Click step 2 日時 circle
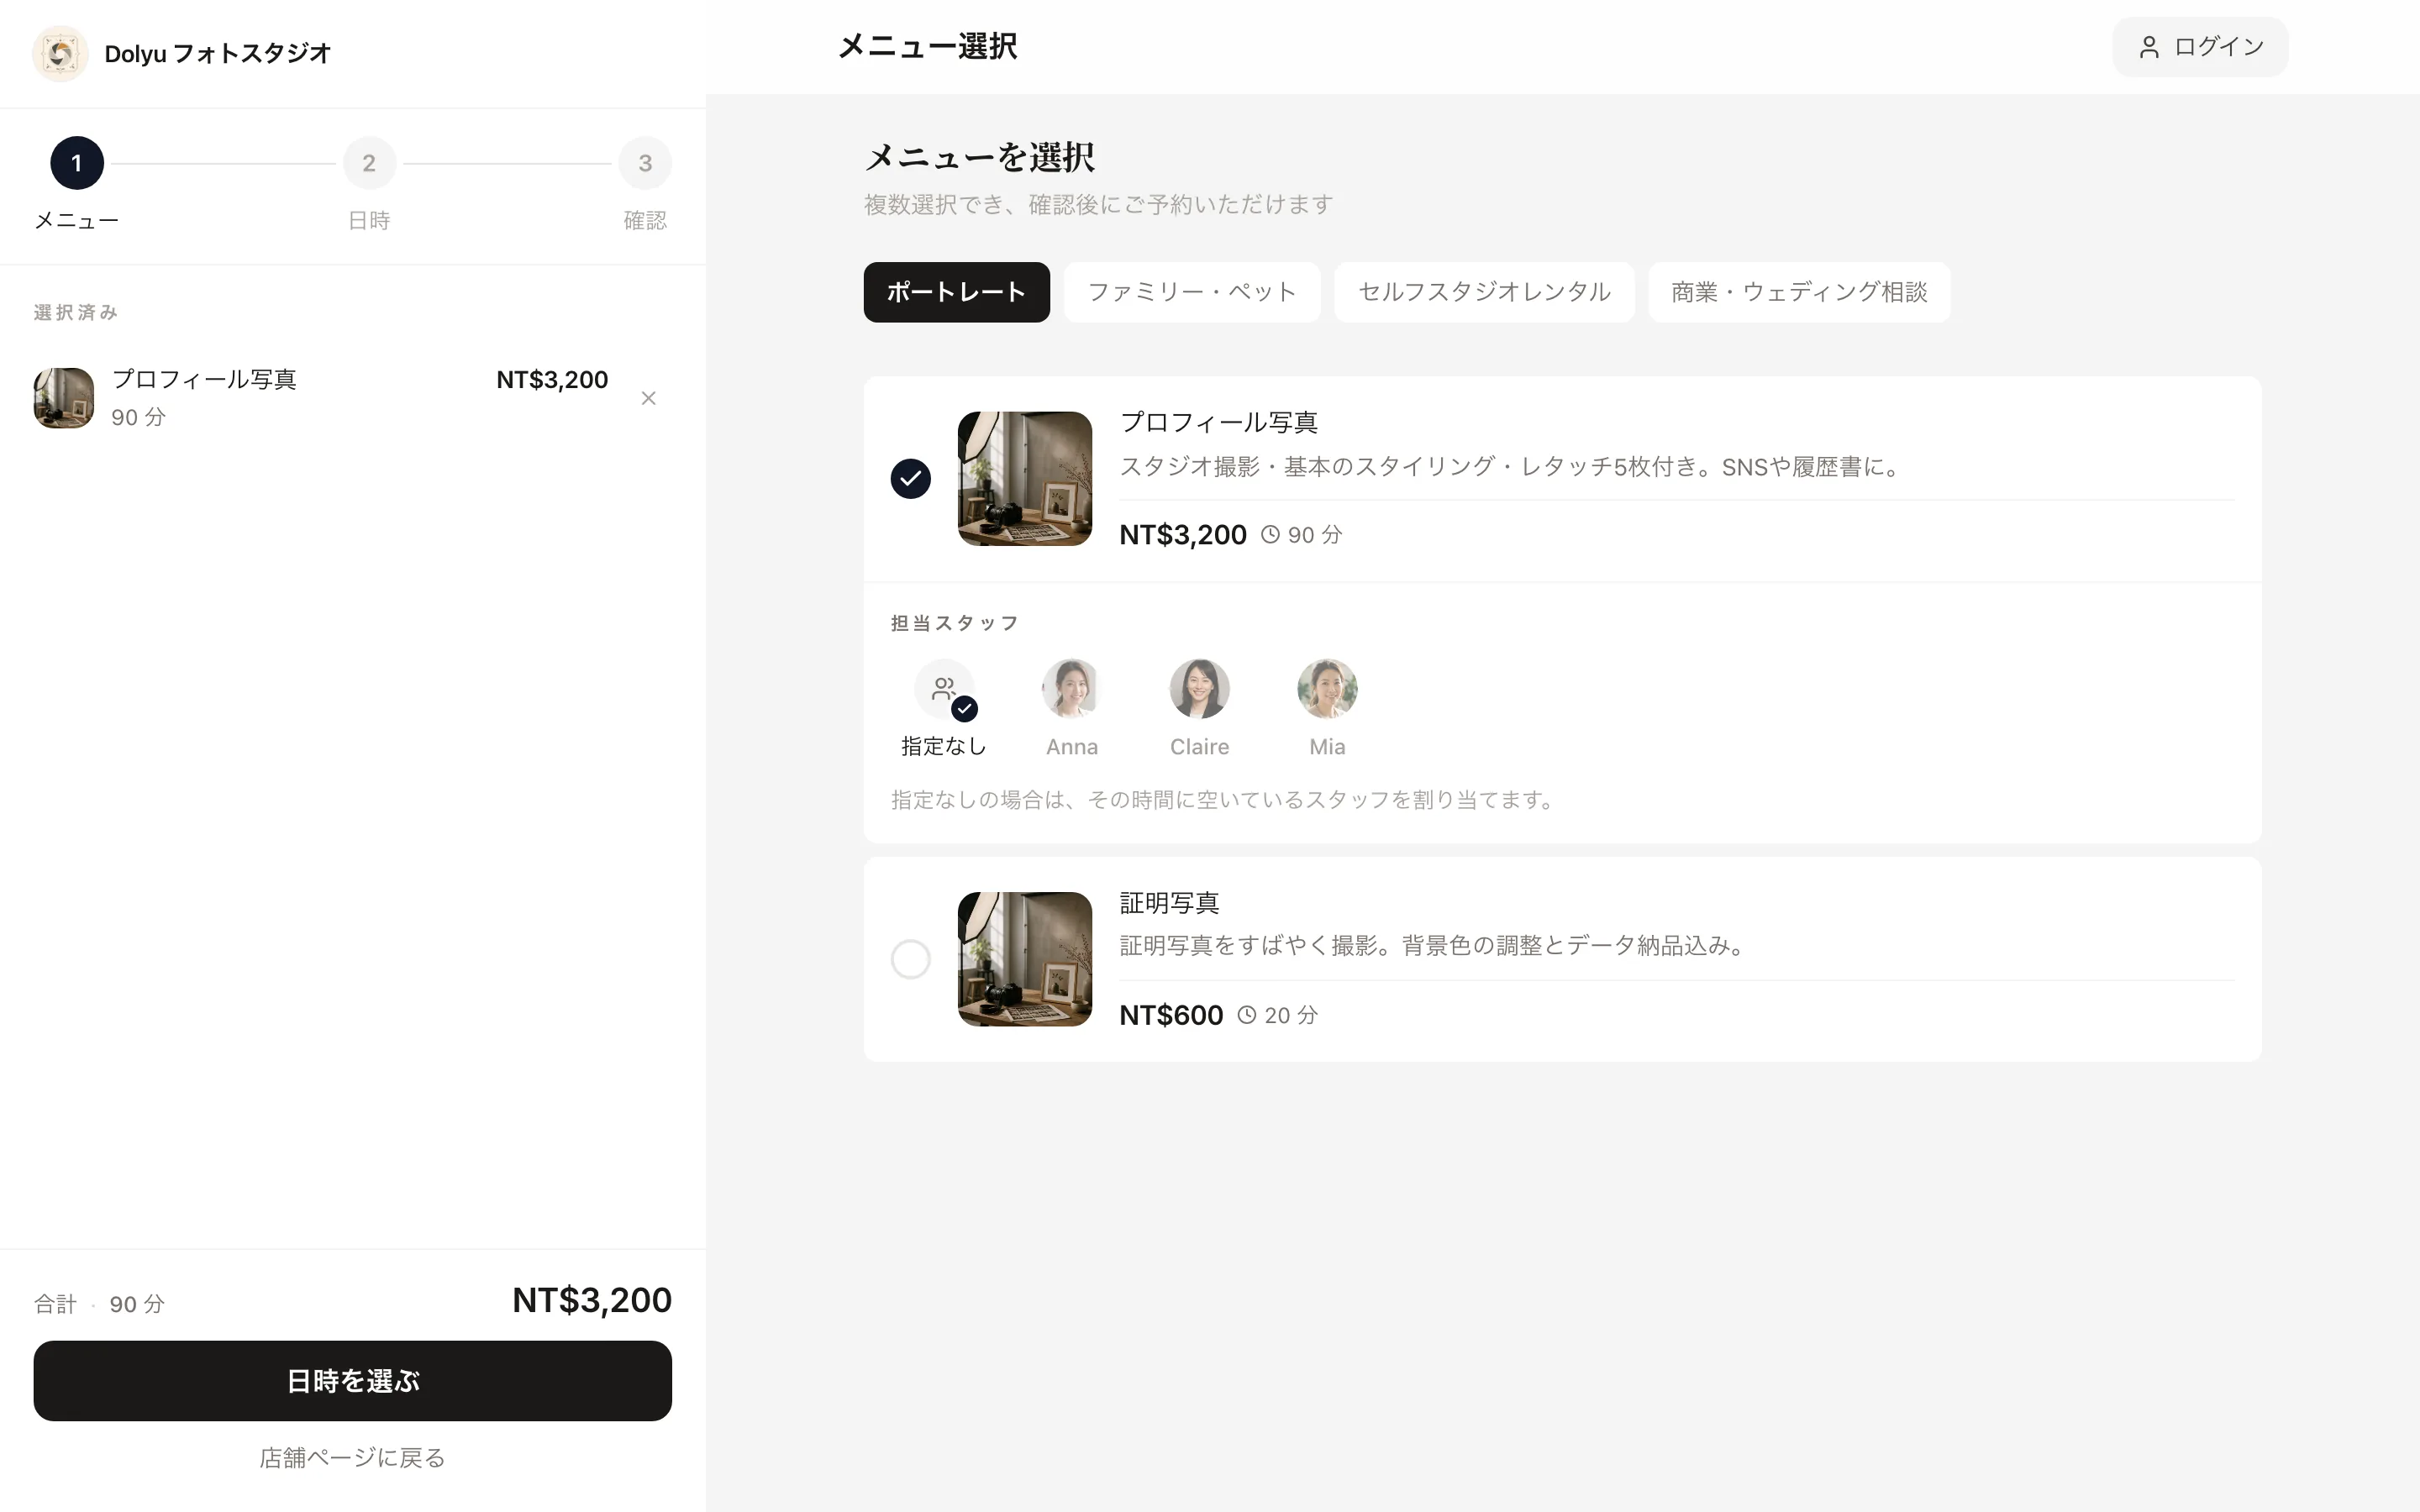Screen dimensions: 2420x1512 point(369,163)
